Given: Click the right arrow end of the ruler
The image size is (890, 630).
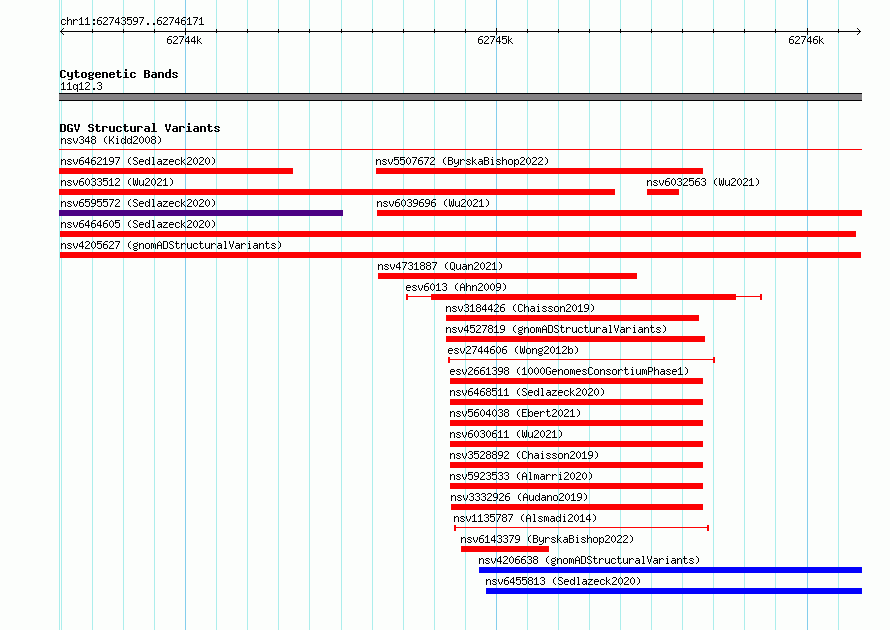Looking at the screenshot, I should point(859,31).
